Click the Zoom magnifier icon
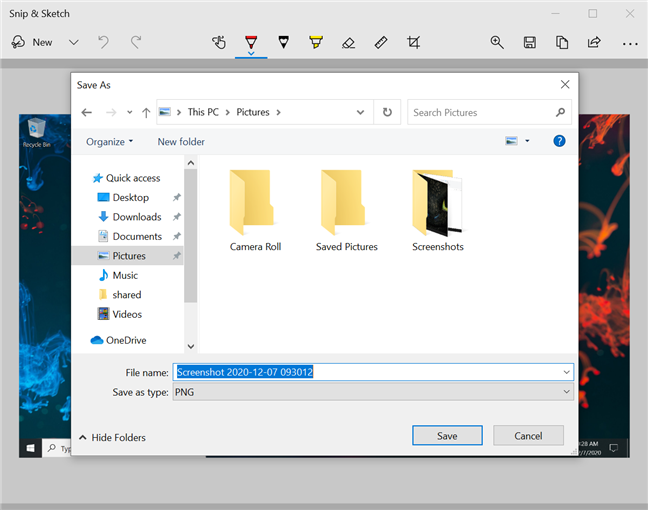The width and height of the screenshot is (648, 510). 497,42
